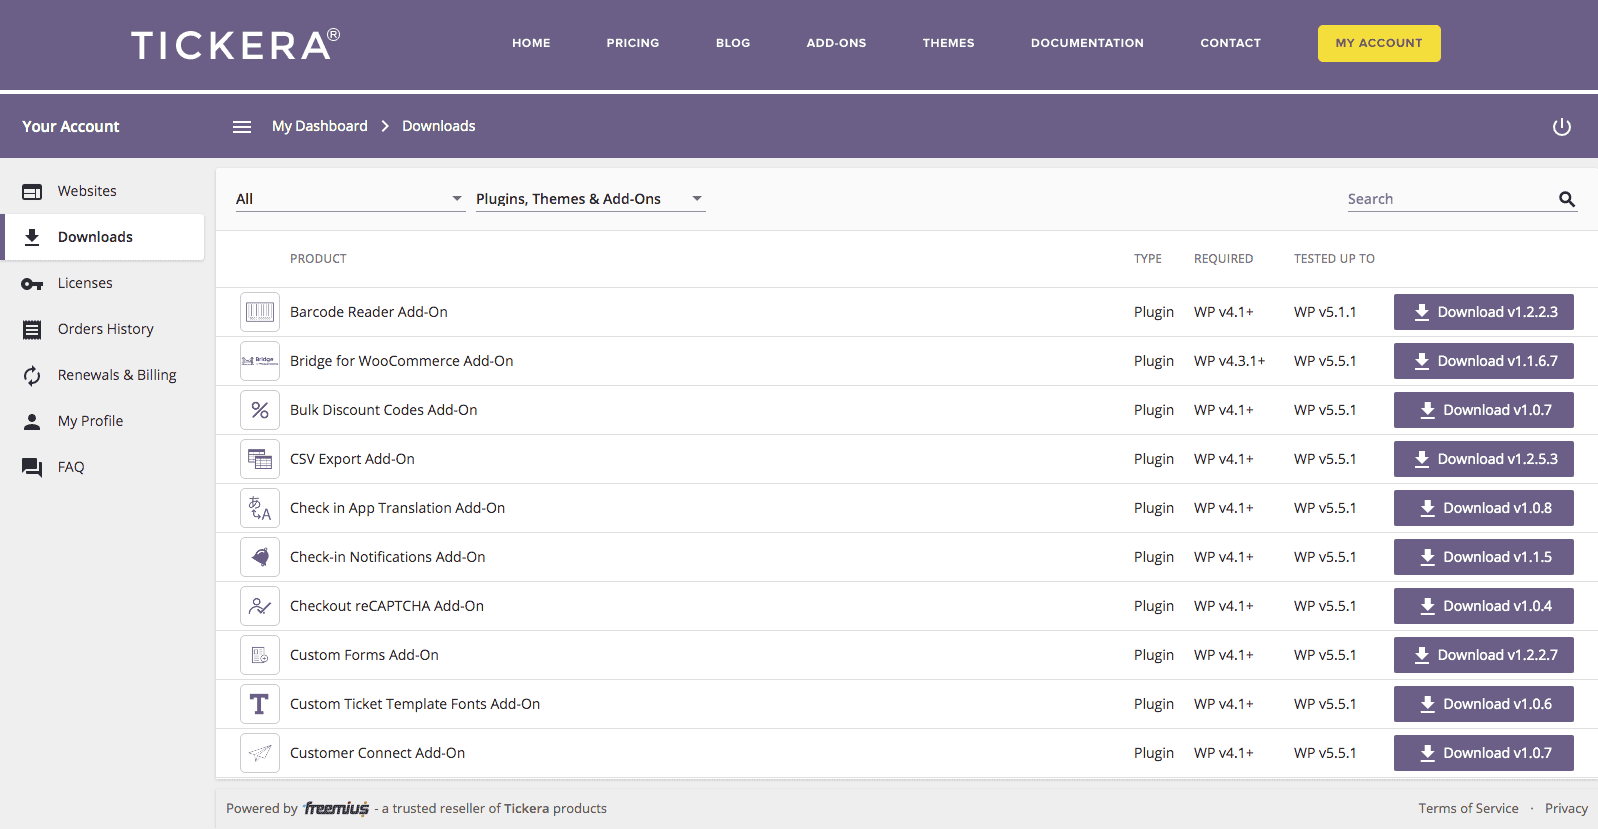Click the Tickera logo

point(236,44)
